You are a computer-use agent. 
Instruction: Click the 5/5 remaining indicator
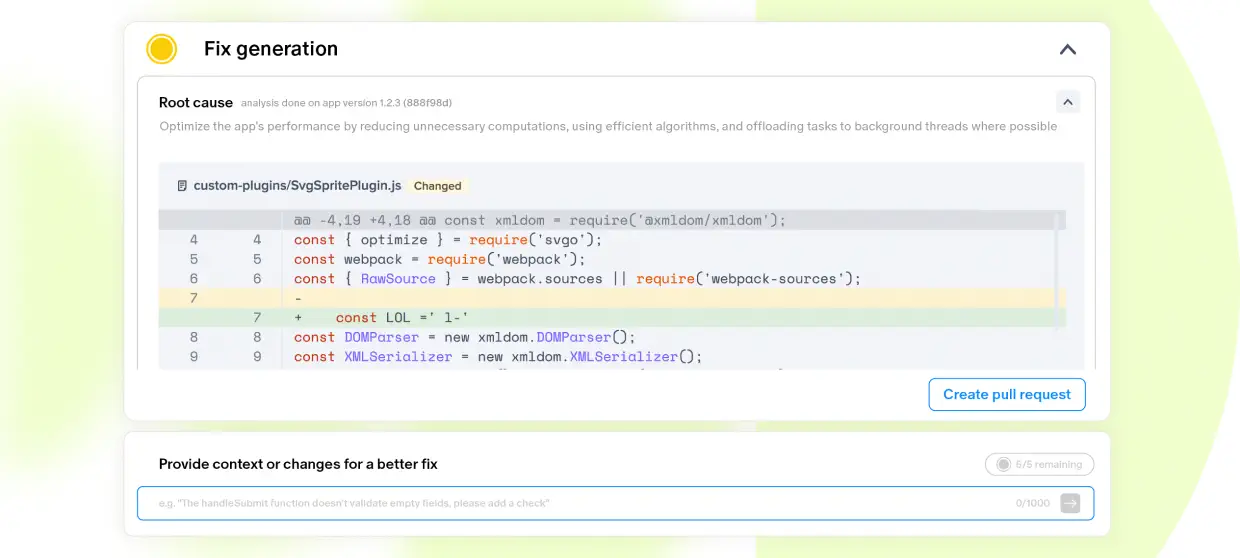tap(1039, 464)
